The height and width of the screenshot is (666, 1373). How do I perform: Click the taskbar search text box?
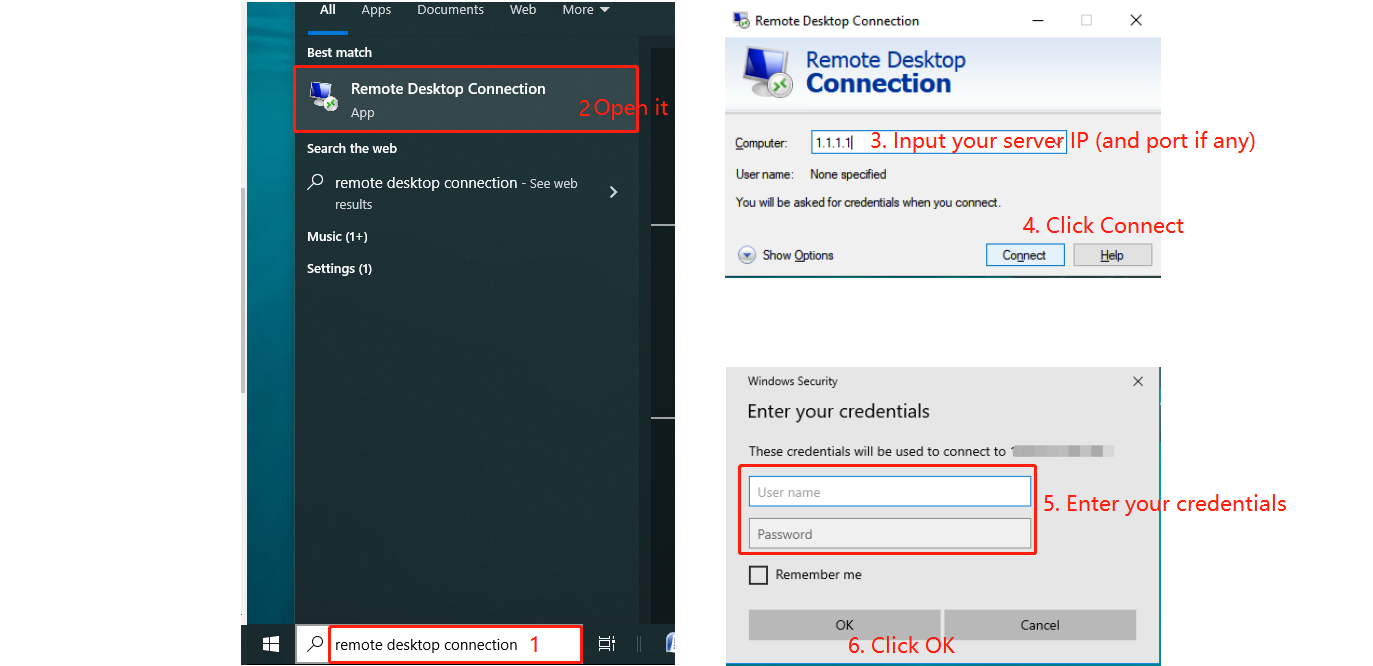455,645
